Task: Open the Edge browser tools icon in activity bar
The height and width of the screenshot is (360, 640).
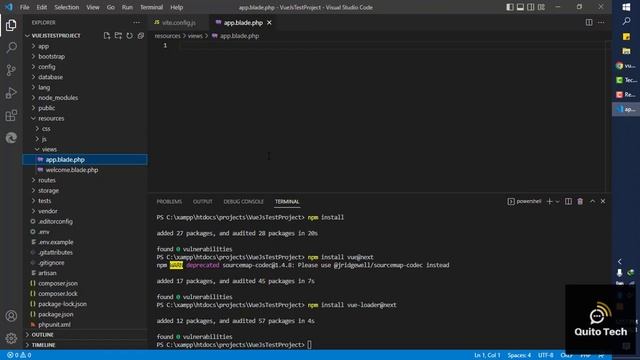Action: [x=11, y=138]
